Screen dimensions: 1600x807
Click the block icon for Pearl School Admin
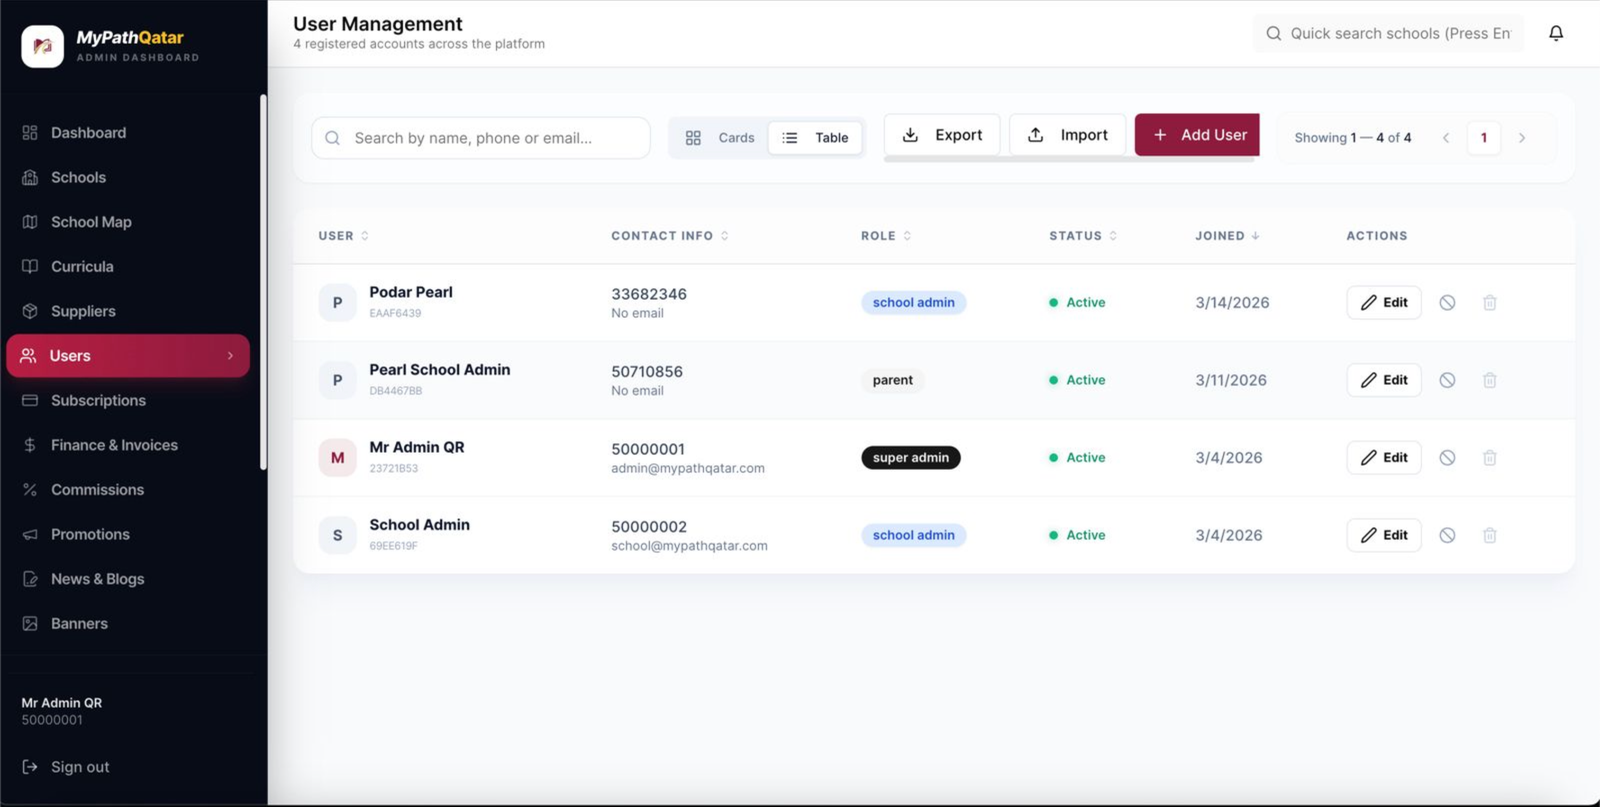pos(1446,380)
